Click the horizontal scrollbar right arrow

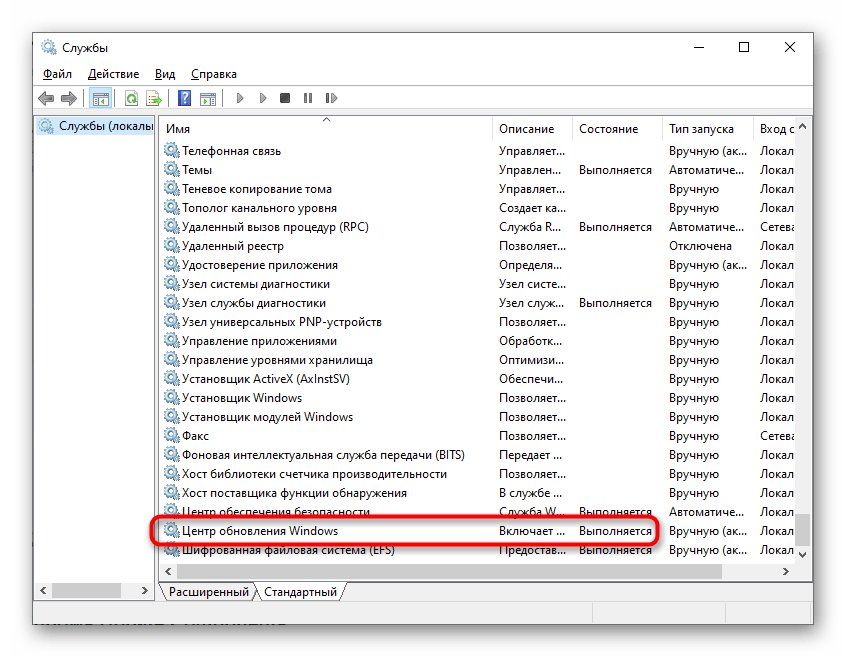[786, 571]
